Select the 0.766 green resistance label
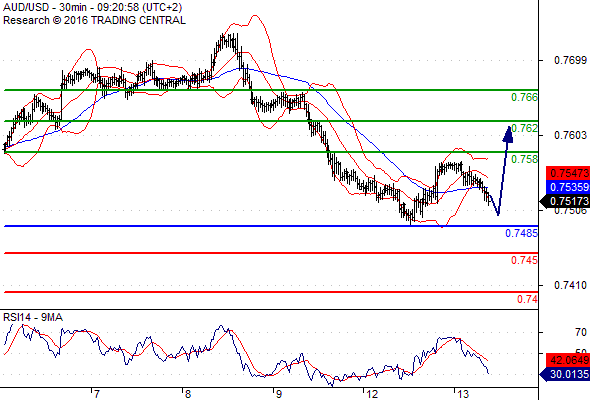The image size is (590, 400). pyautogui.click(x=524, y=97)
